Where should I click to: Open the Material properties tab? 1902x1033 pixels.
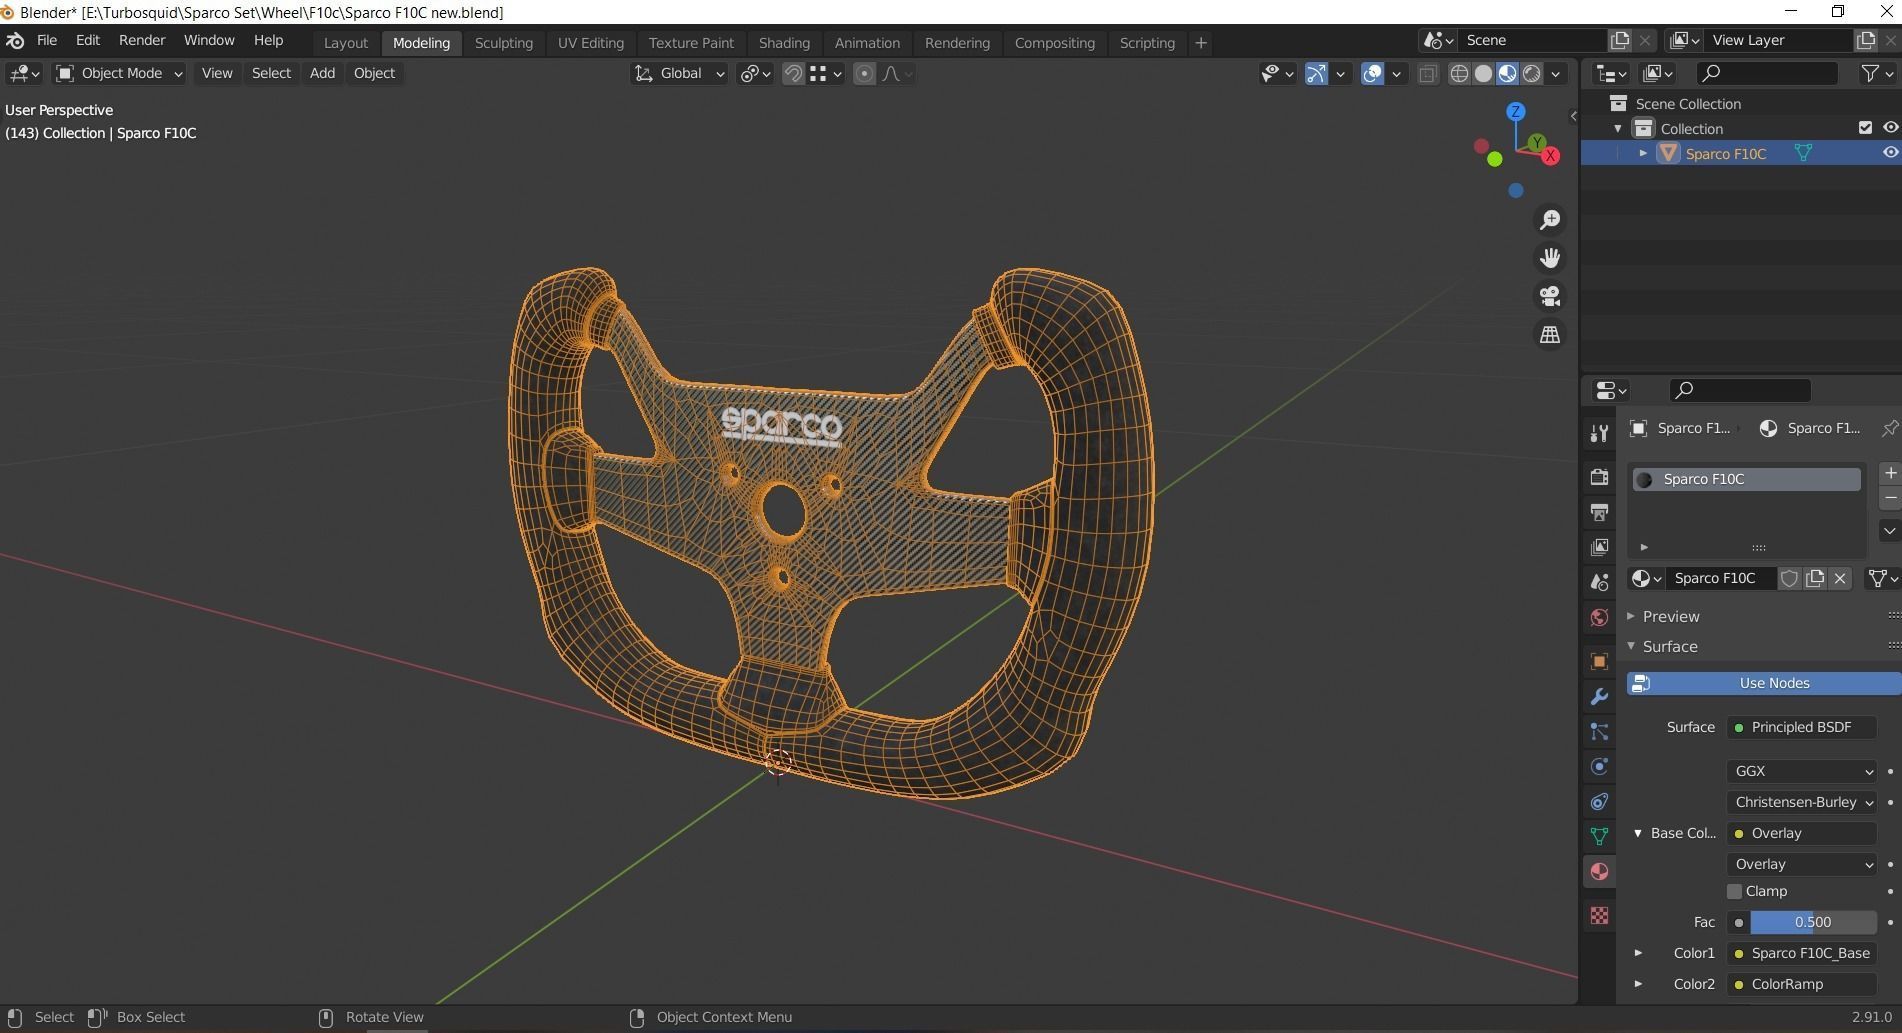click(x=1599, y=872)
